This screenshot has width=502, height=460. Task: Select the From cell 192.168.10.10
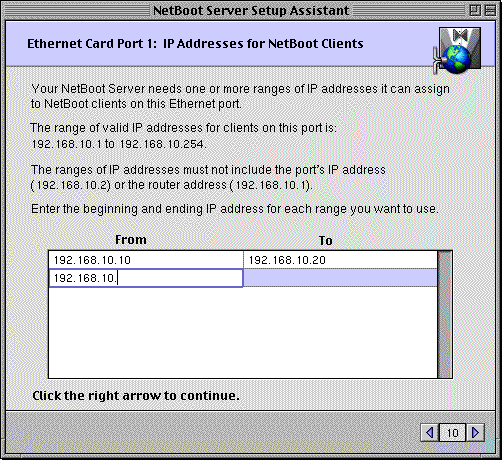pos(146,260)
